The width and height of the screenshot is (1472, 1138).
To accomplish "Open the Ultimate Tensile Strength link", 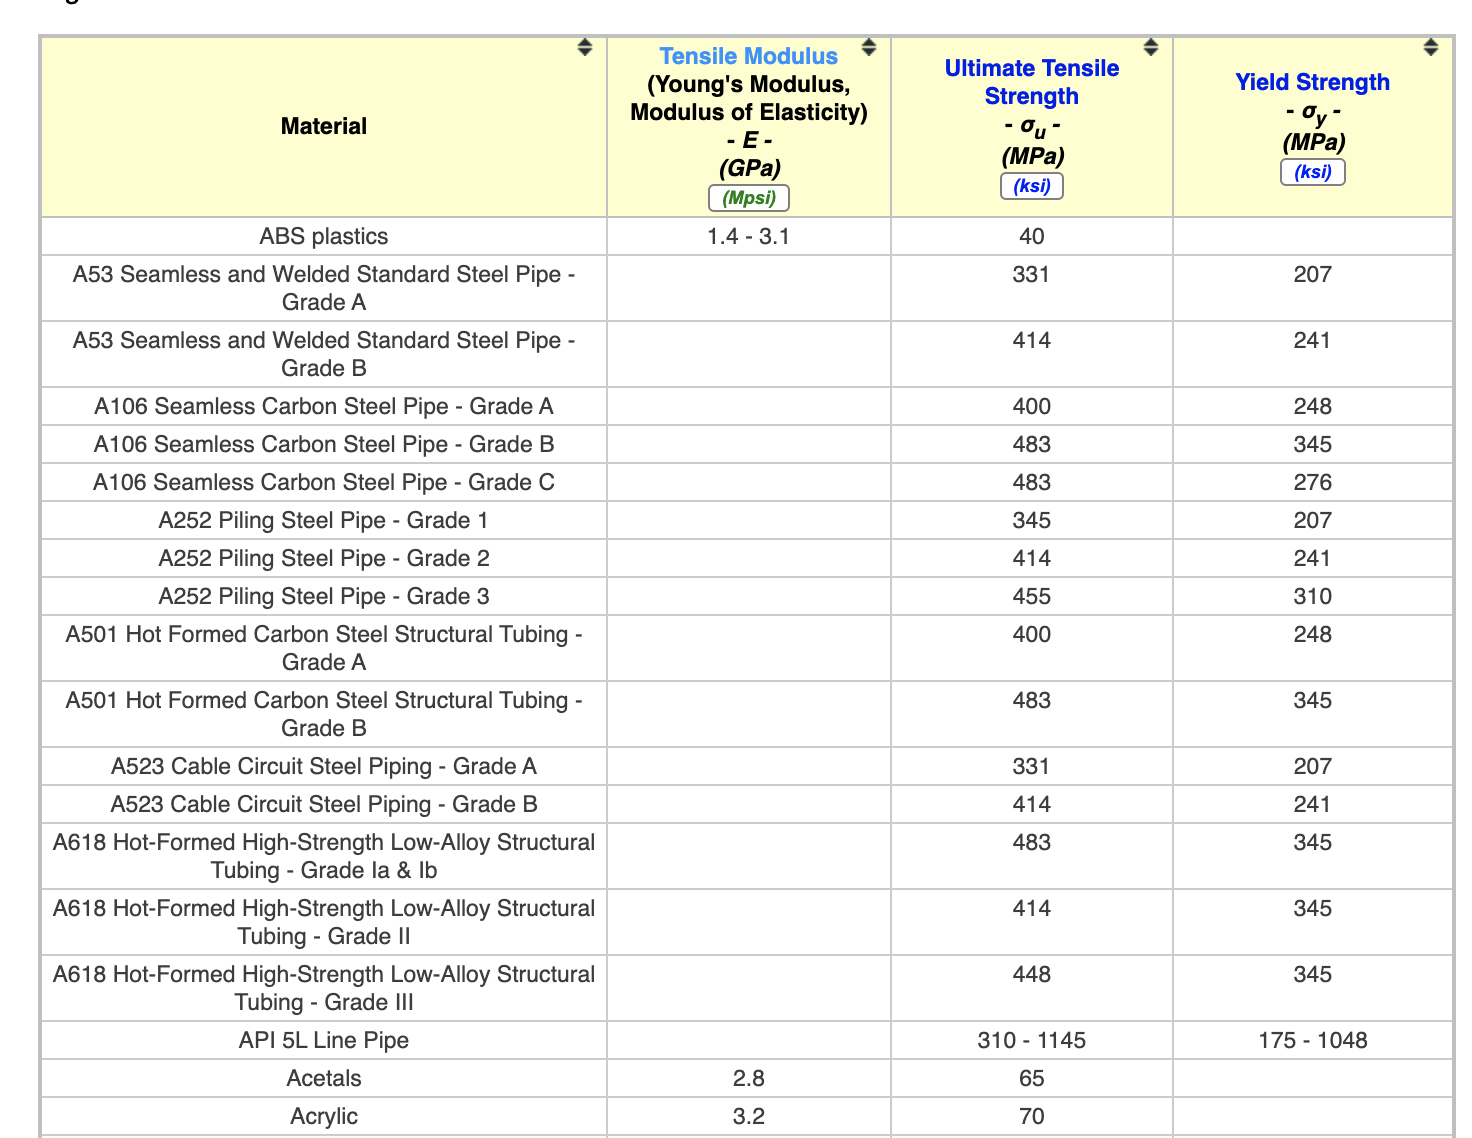I will point(1032,82).
